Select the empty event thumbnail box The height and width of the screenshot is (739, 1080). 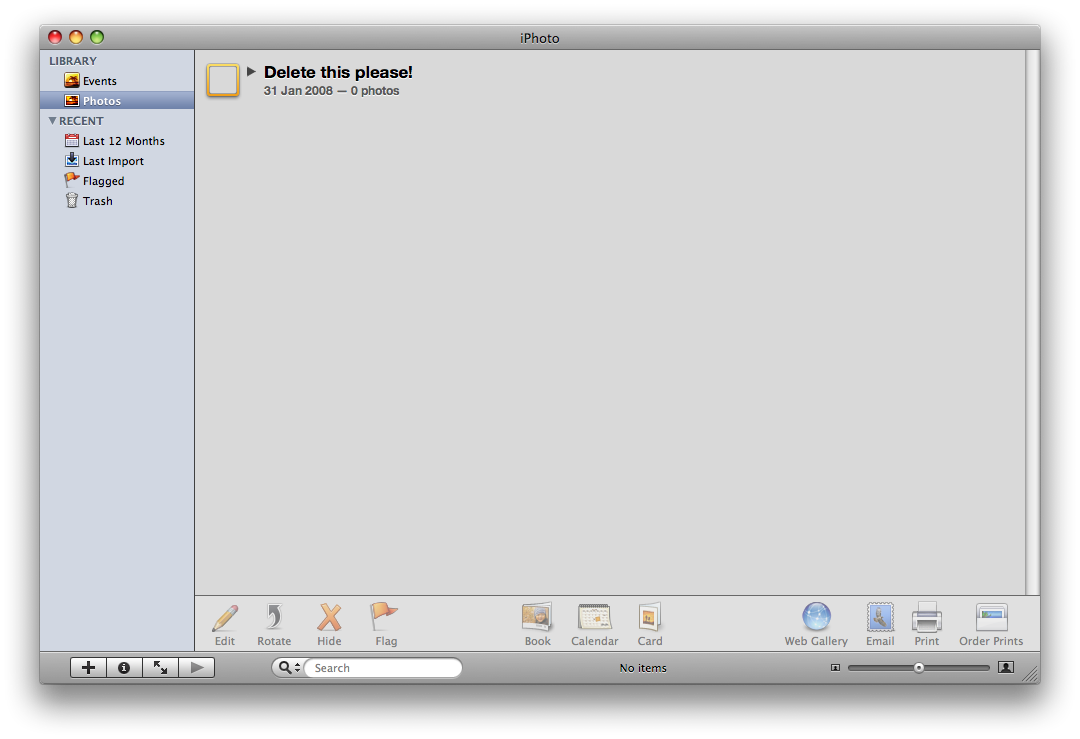222,80
